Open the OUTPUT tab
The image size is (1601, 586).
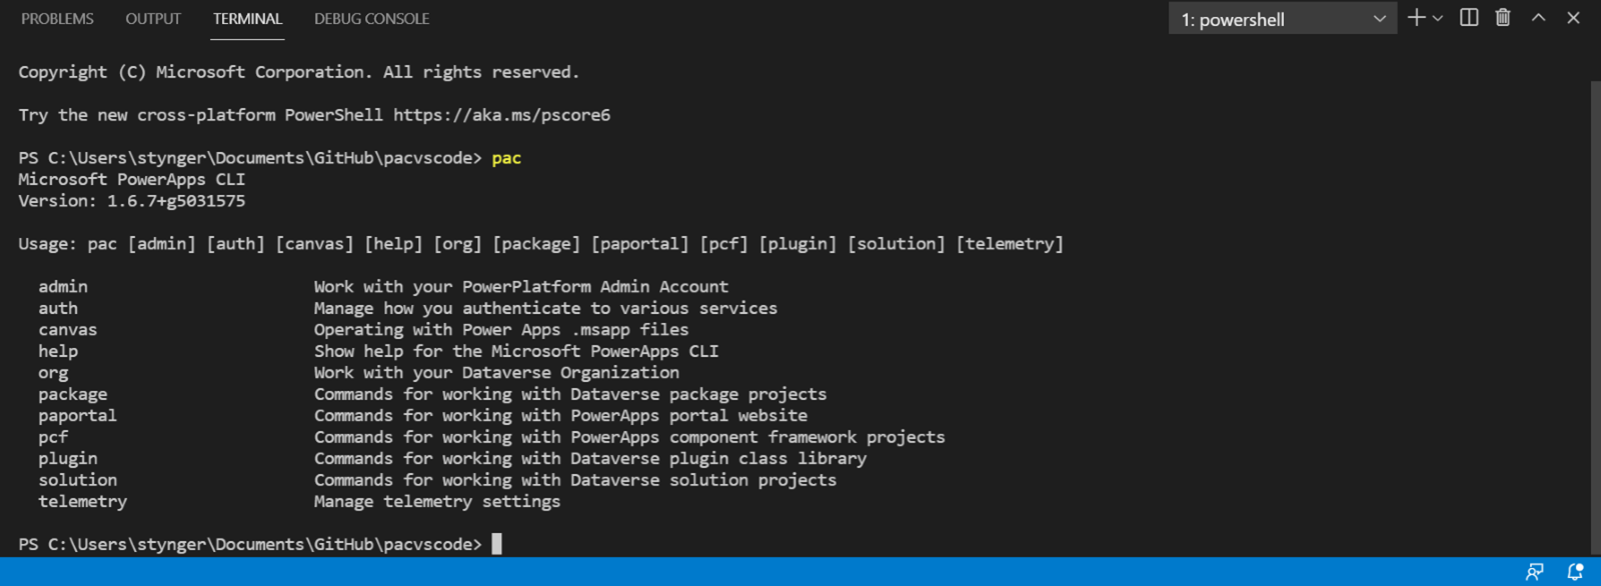[x=153, y=19]
